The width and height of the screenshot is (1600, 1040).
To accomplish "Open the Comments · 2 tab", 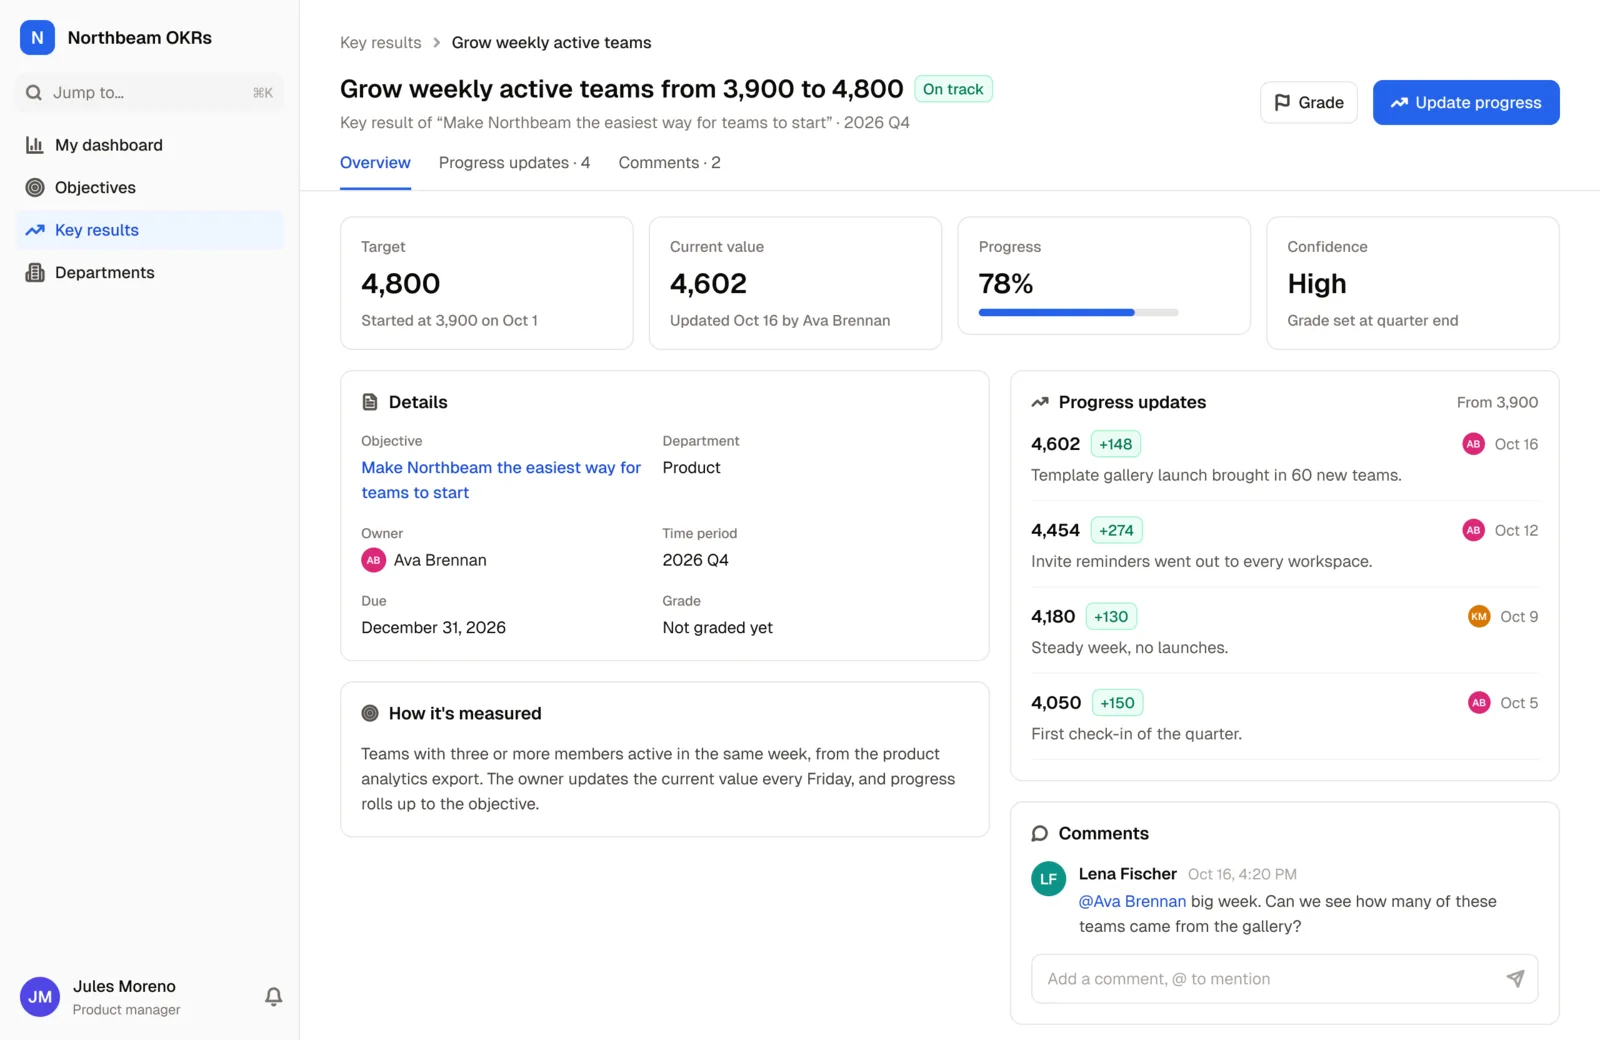I will click(x=669, y=163).
